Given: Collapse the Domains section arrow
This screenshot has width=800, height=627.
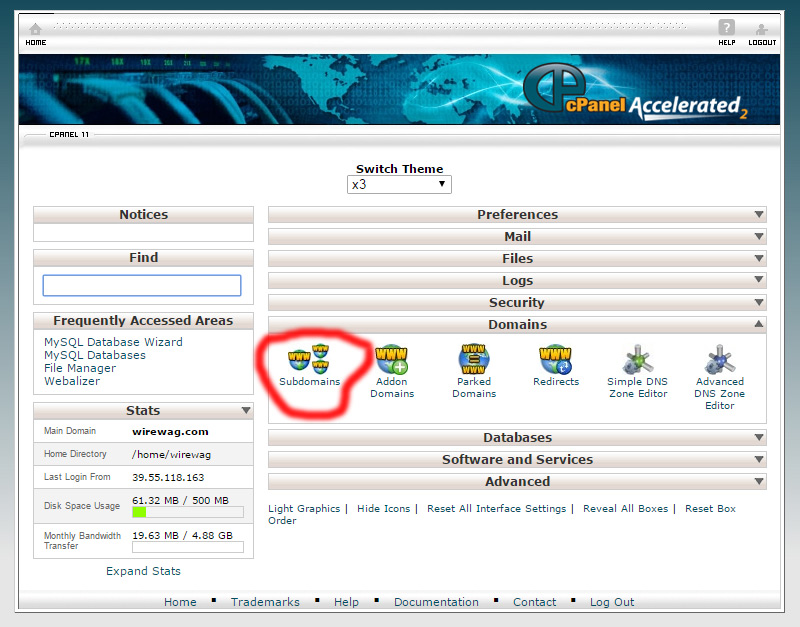Looking at the screenshot, I should [759, 324].
